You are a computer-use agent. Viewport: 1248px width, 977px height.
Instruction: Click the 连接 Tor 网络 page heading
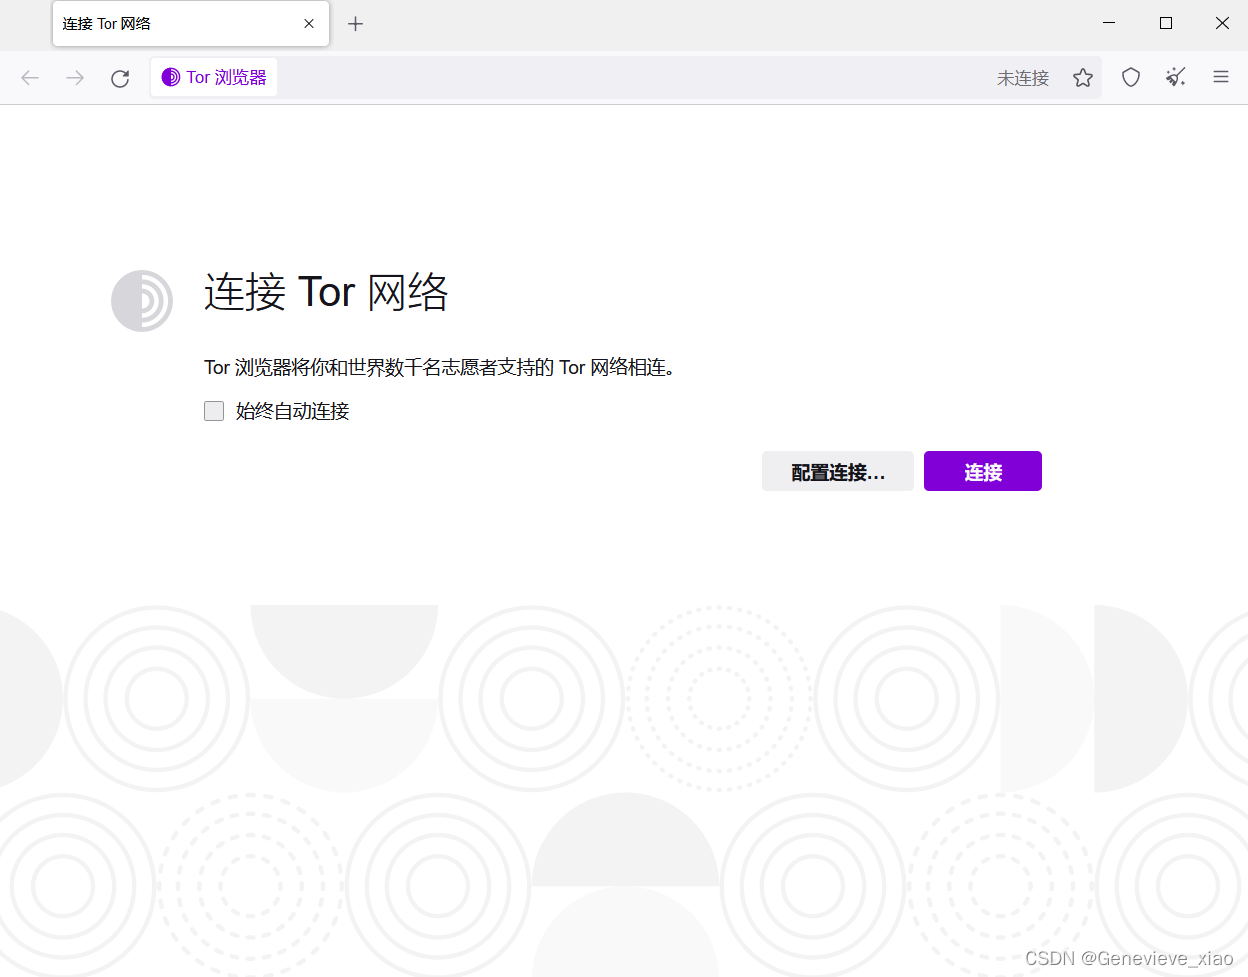[x=326, y=292]
